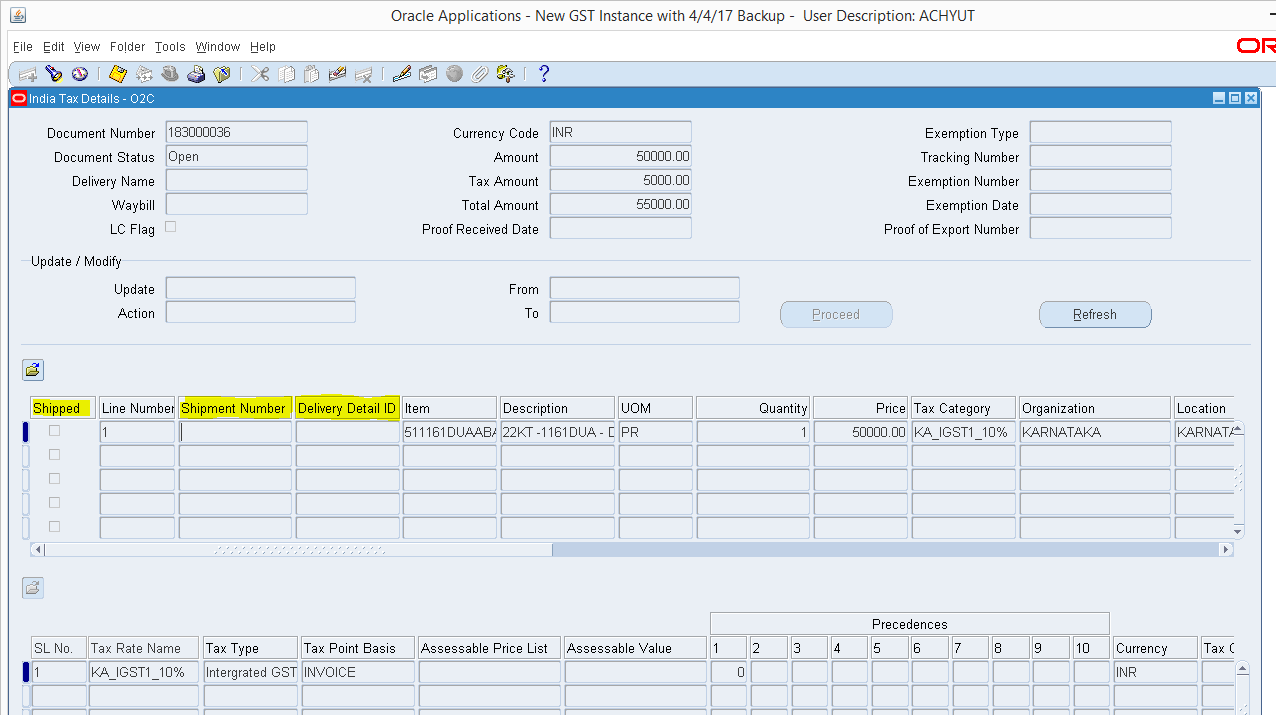This screenshot has height=715, width=1276.
Task: Open the Show Navigator icon
Action: (x=80, y=73)
